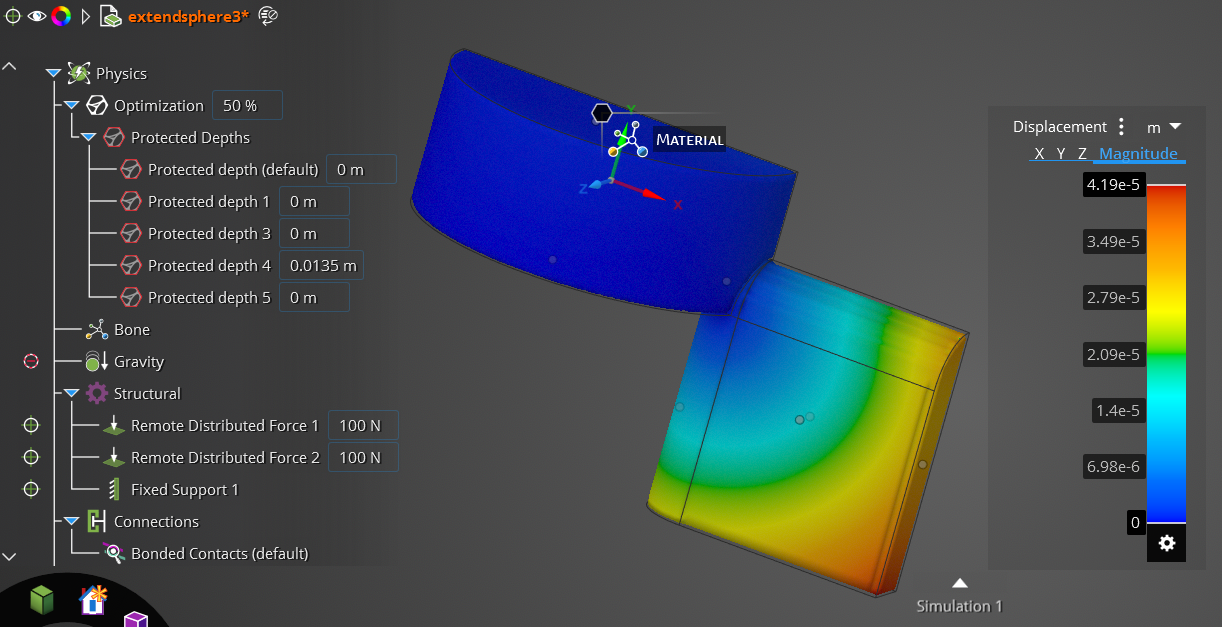
Task: Click the Protected depth 4 icon
Action: [x=131, y=265]
